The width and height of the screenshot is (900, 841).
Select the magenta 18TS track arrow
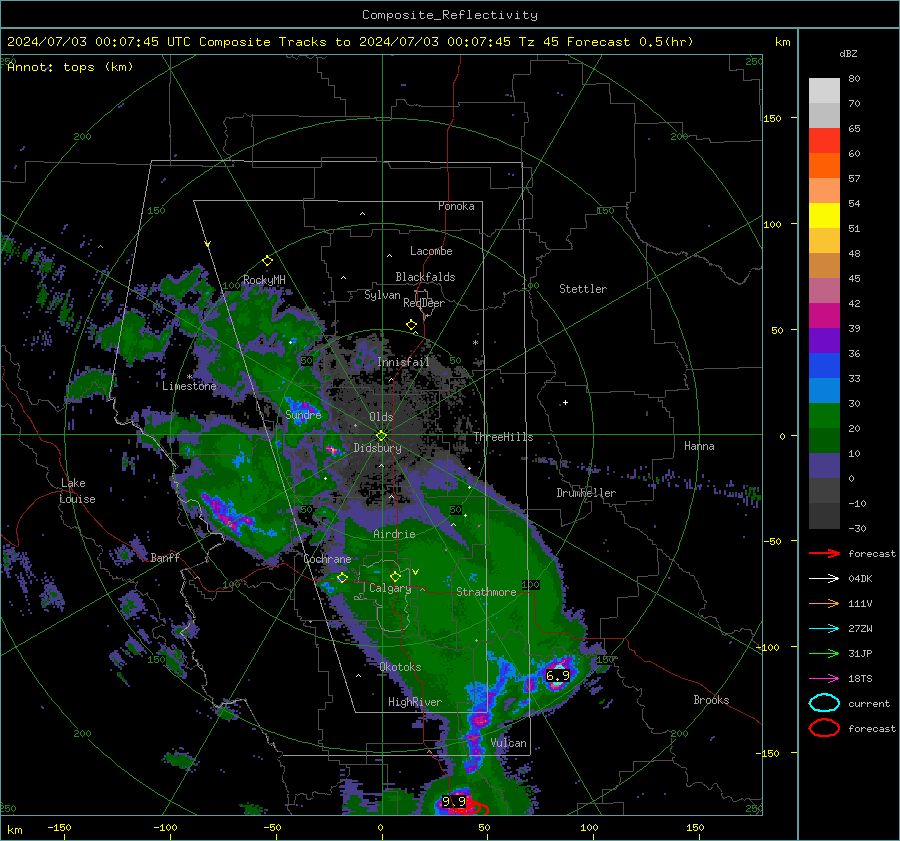(824, 679)
